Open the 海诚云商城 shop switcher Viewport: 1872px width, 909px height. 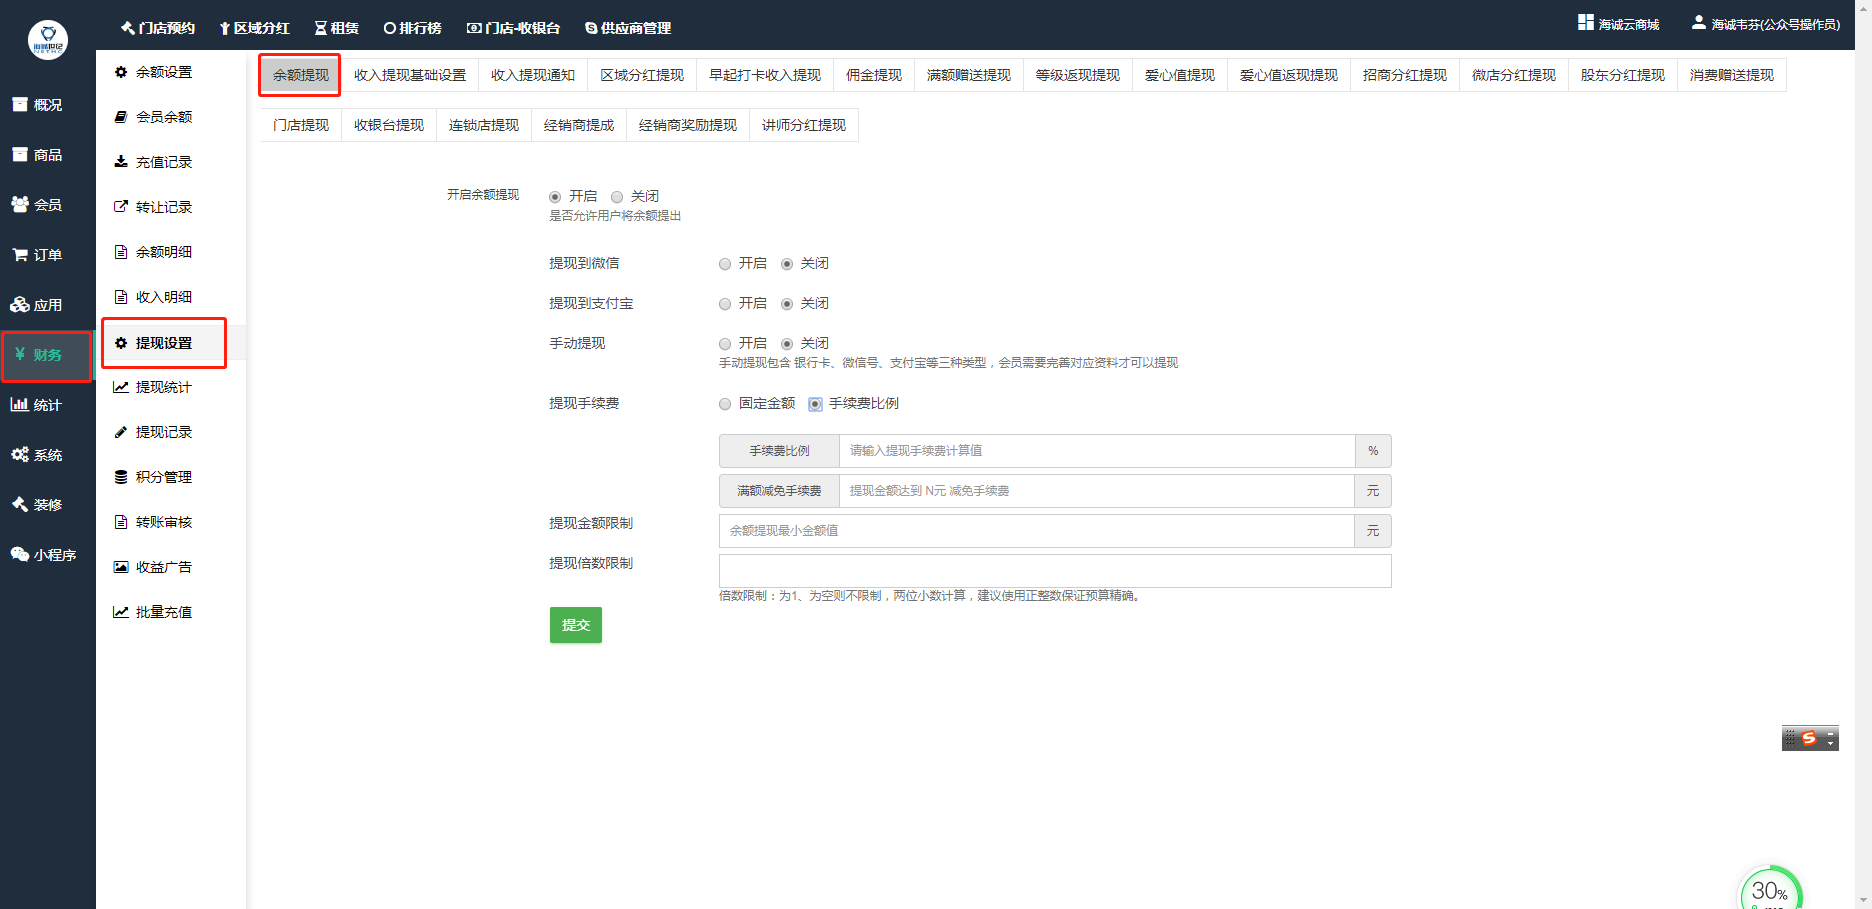coord(1618,24)
